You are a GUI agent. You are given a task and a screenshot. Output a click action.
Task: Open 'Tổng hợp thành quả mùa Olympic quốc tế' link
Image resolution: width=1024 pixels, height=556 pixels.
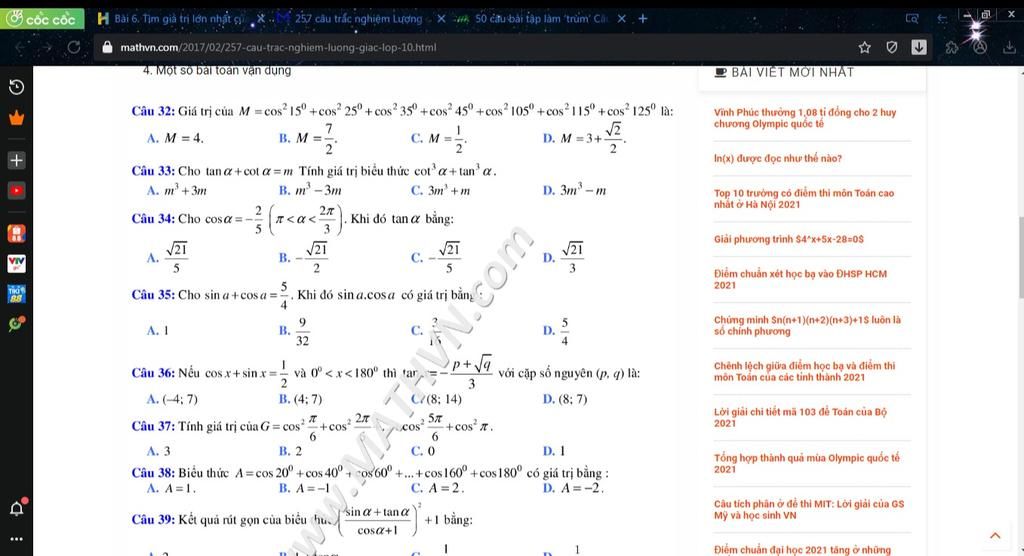pyautogui.click(x=807, y=463)
